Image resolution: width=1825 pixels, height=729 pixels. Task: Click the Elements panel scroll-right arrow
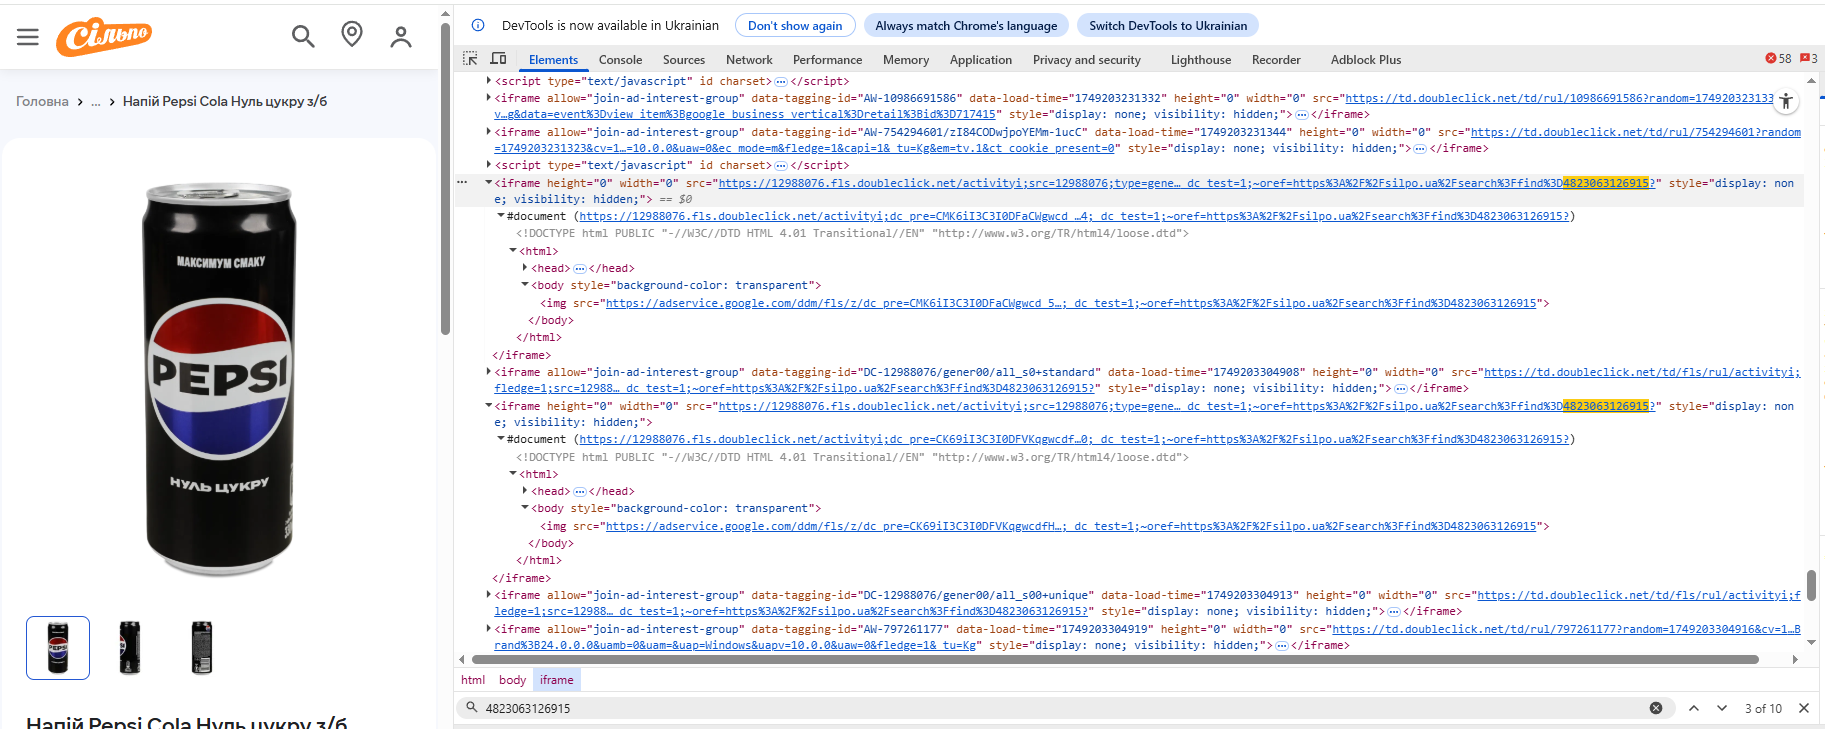1795,660
